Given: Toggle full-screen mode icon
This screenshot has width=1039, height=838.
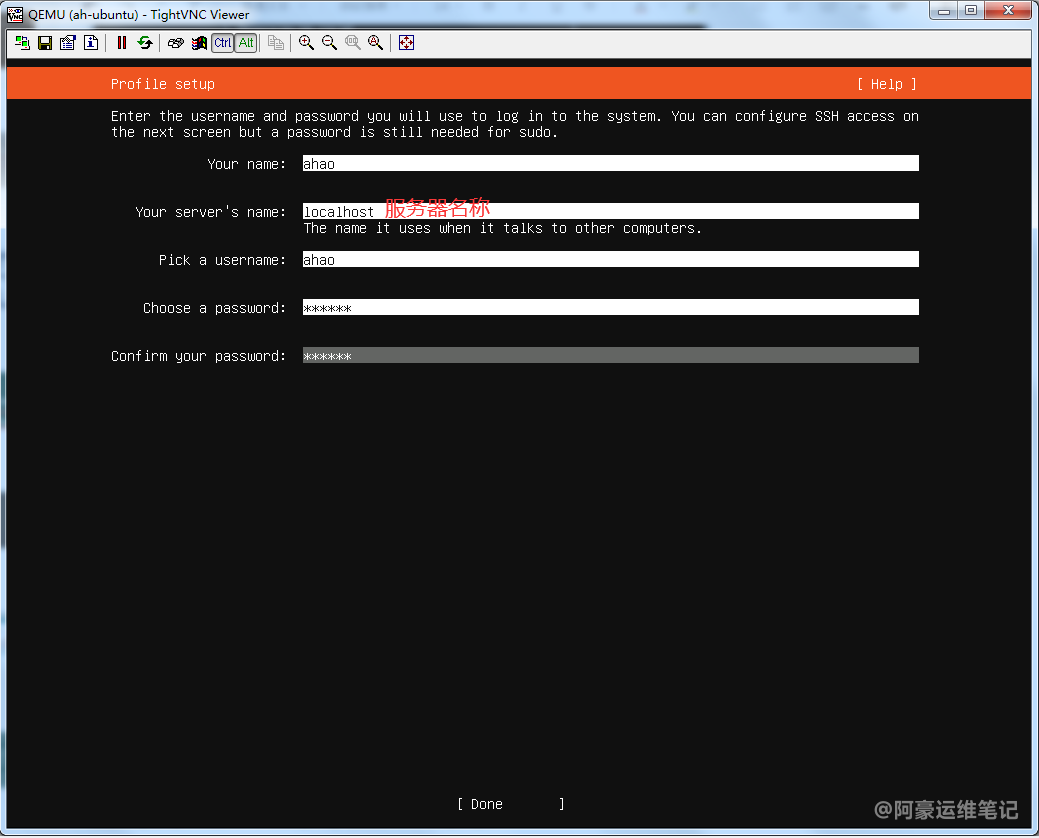Looking at the screenshot, I should 406,43.
